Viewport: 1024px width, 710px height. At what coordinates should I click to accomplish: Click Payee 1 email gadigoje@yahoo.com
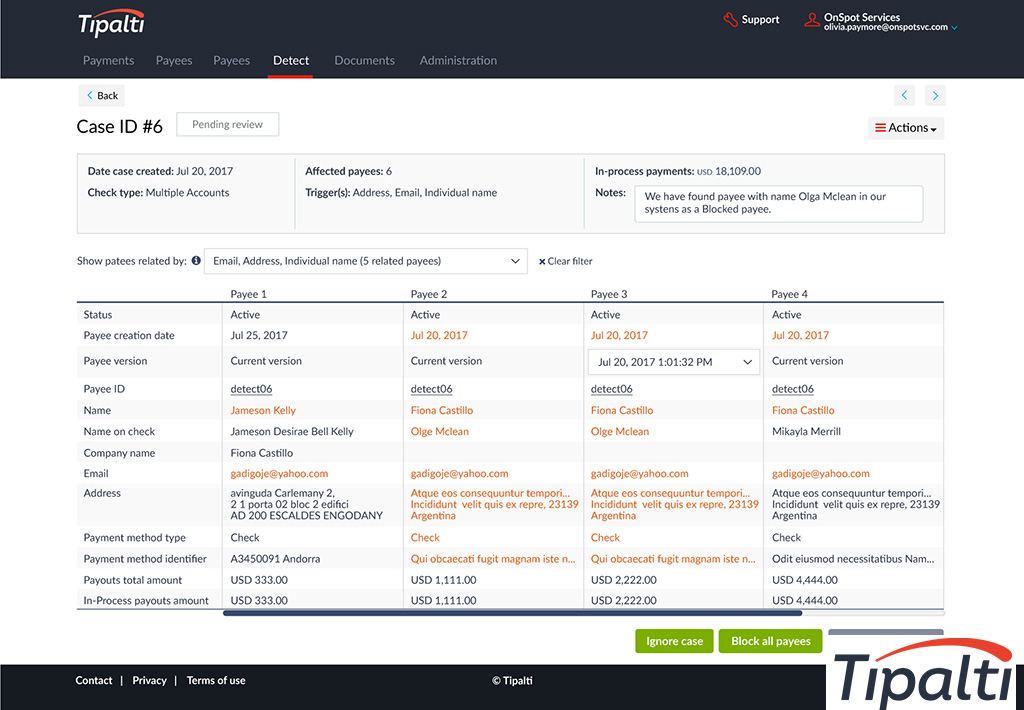click(280, 474)
